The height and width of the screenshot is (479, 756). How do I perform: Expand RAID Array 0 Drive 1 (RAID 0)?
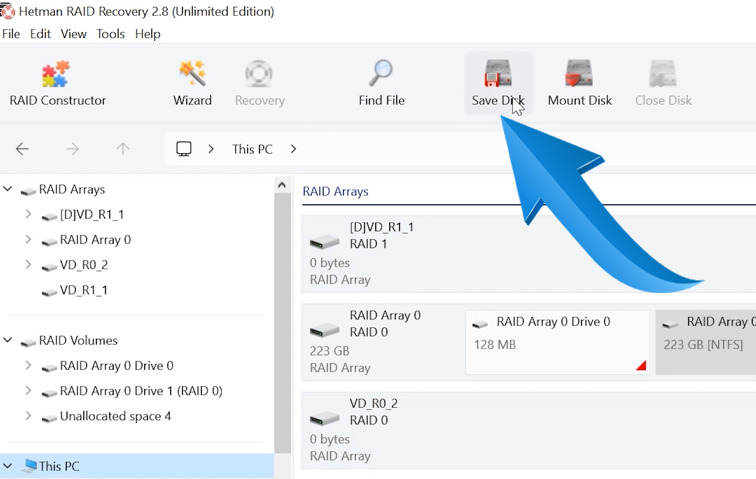pyautogui.click(x=28, y=391)
